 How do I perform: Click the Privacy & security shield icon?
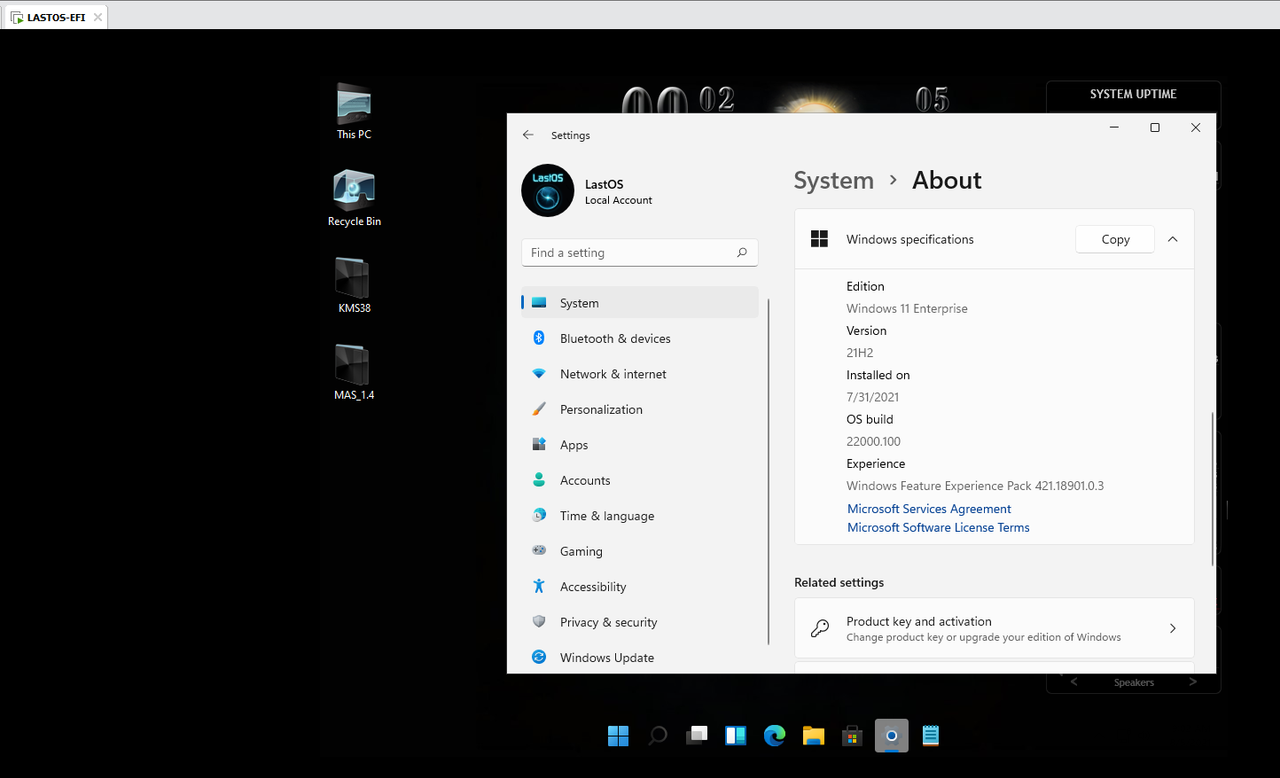tap(539, 621)
